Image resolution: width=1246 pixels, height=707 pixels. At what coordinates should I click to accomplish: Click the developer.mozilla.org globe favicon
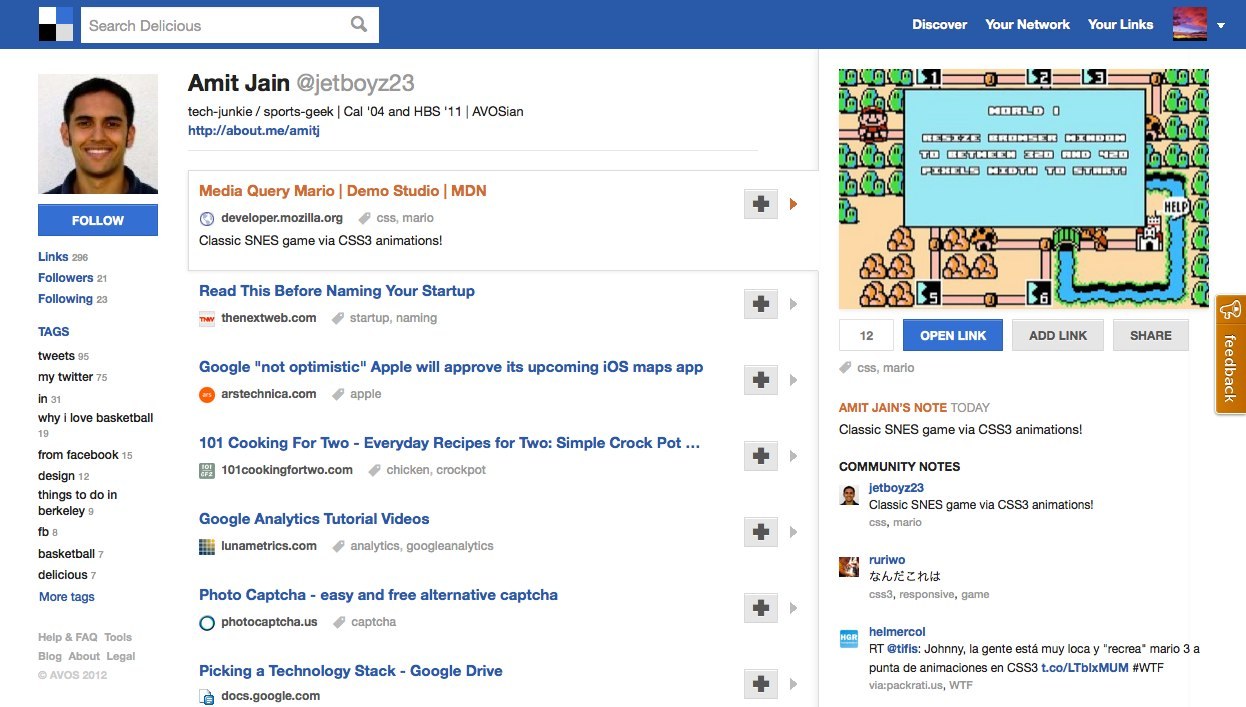(207, 219)
